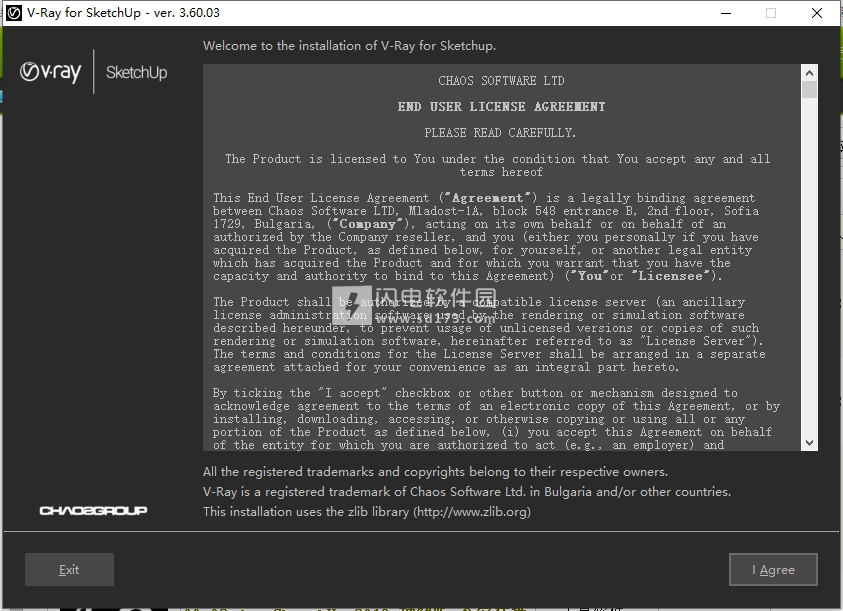Click the license text scrollbar thumb
843x611 pixels.
coord(809,89)
